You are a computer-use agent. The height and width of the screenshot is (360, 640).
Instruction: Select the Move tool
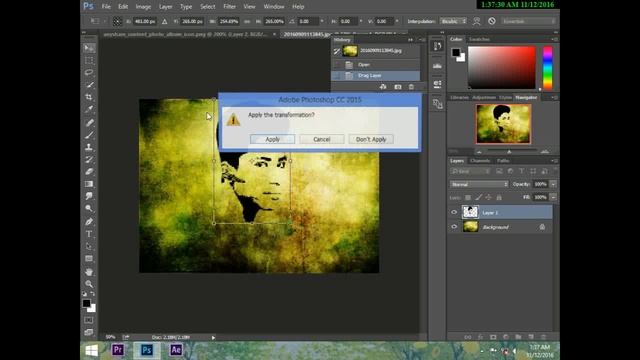89,48
